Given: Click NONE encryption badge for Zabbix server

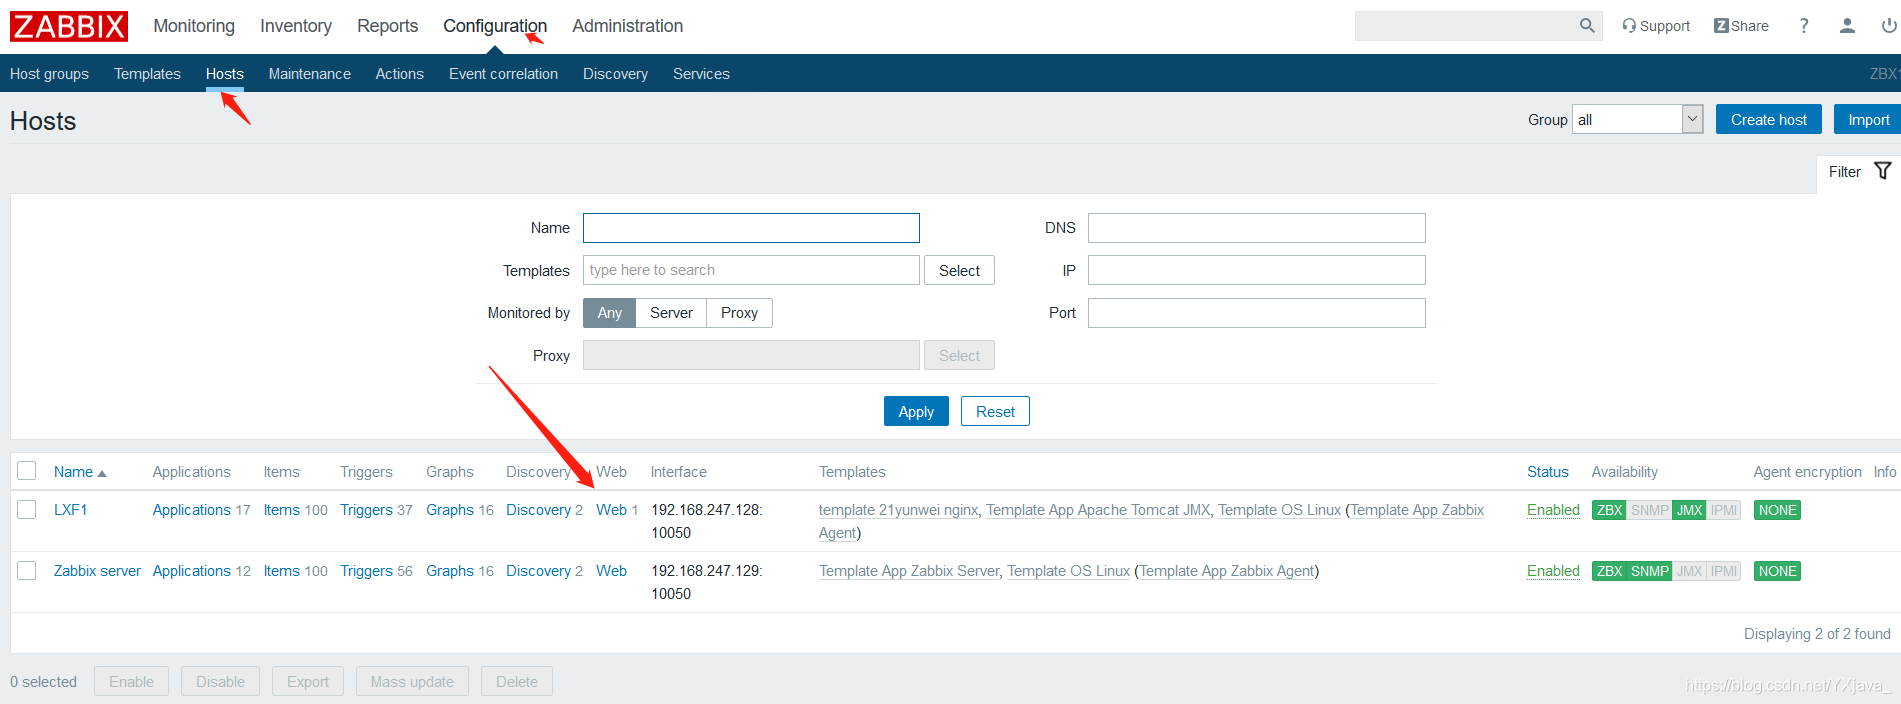Looking at the screenshot, I should tap(1777, 571).
